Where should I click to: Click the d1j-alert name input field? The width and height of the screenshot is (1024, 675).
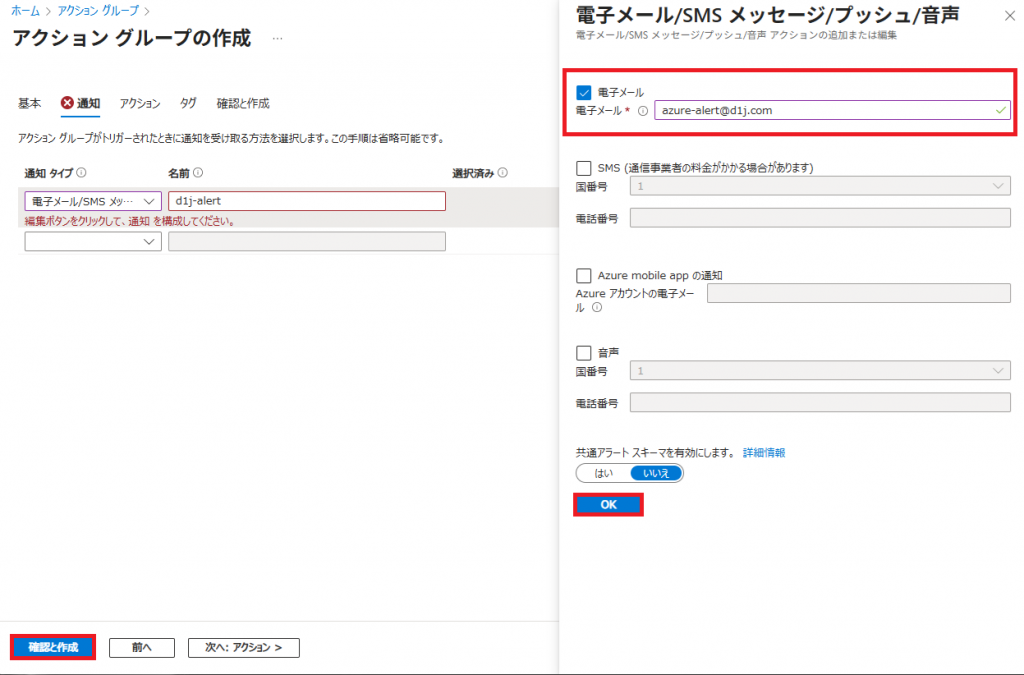306,201
